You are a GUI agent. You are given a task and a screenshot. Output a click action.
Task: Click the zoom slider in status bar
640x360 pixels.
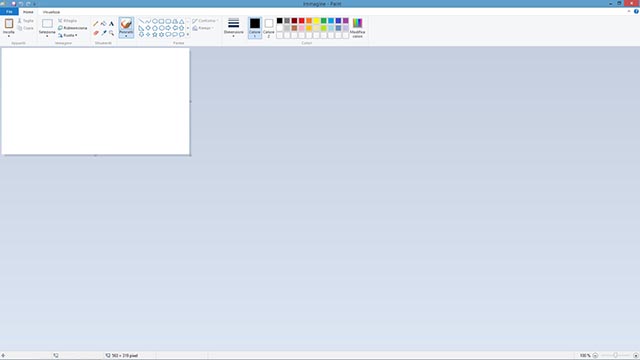615,356
